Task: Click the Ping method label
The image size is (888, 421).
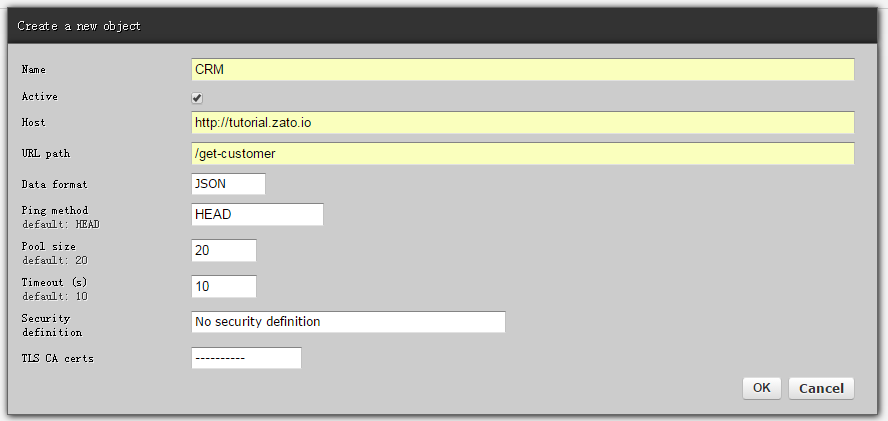Action: click(x=55, y=210)
